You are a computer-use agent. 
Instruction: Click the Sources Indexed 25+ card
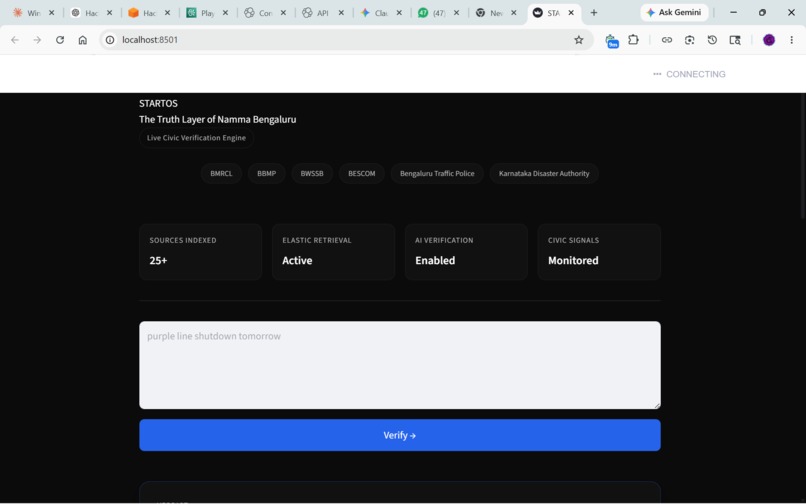pyautogui.click(x=200, y=251)
